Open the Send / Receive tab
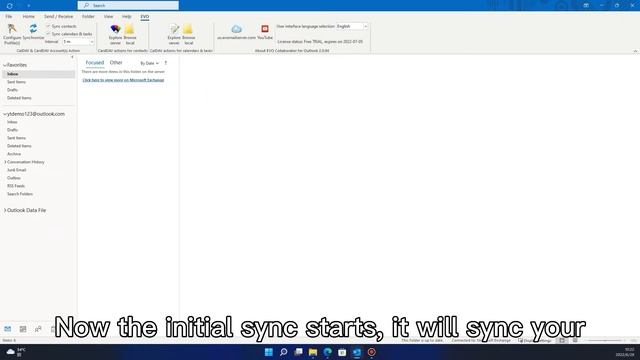This screenshot has width=640, height=360. tap(58, 16)
